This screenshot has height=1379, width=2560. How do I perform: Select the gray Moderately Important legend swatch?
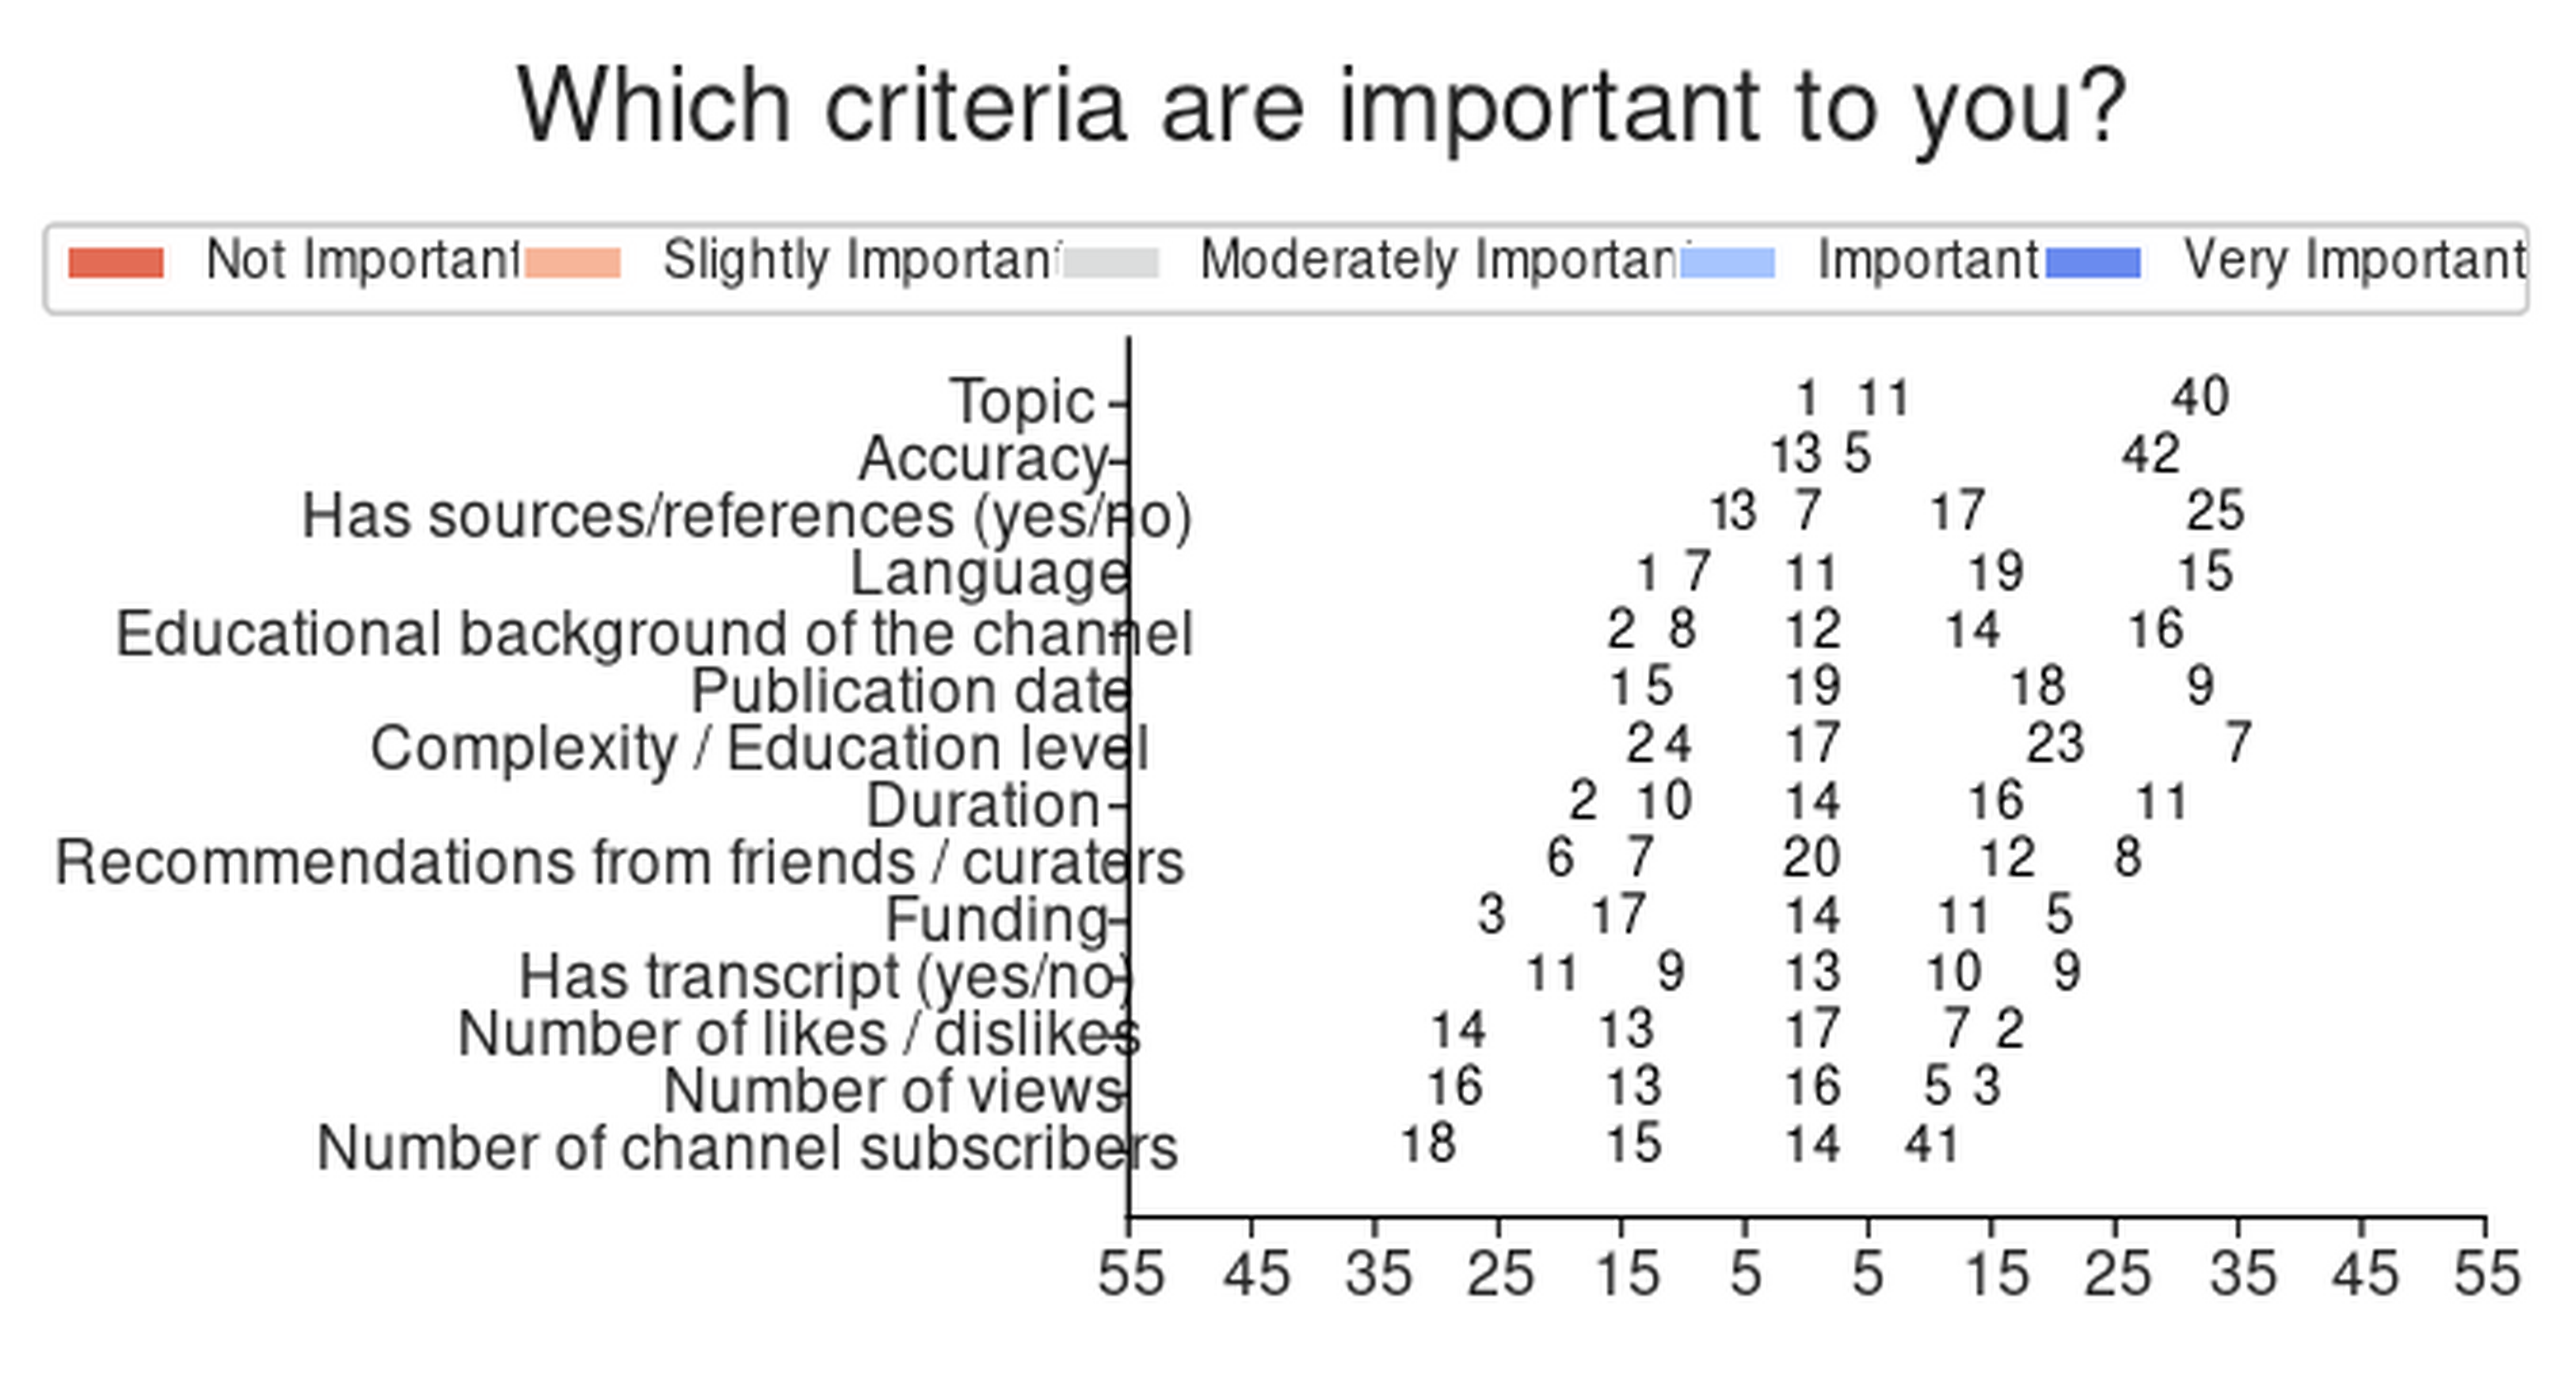coord(1110,262)
